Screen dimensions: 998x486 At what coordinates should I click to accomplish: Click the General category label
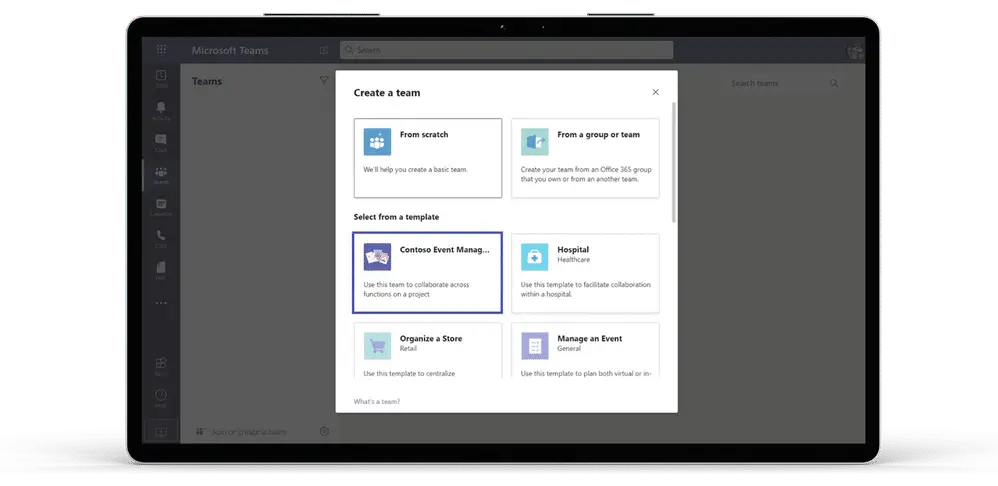click(569, 349)
